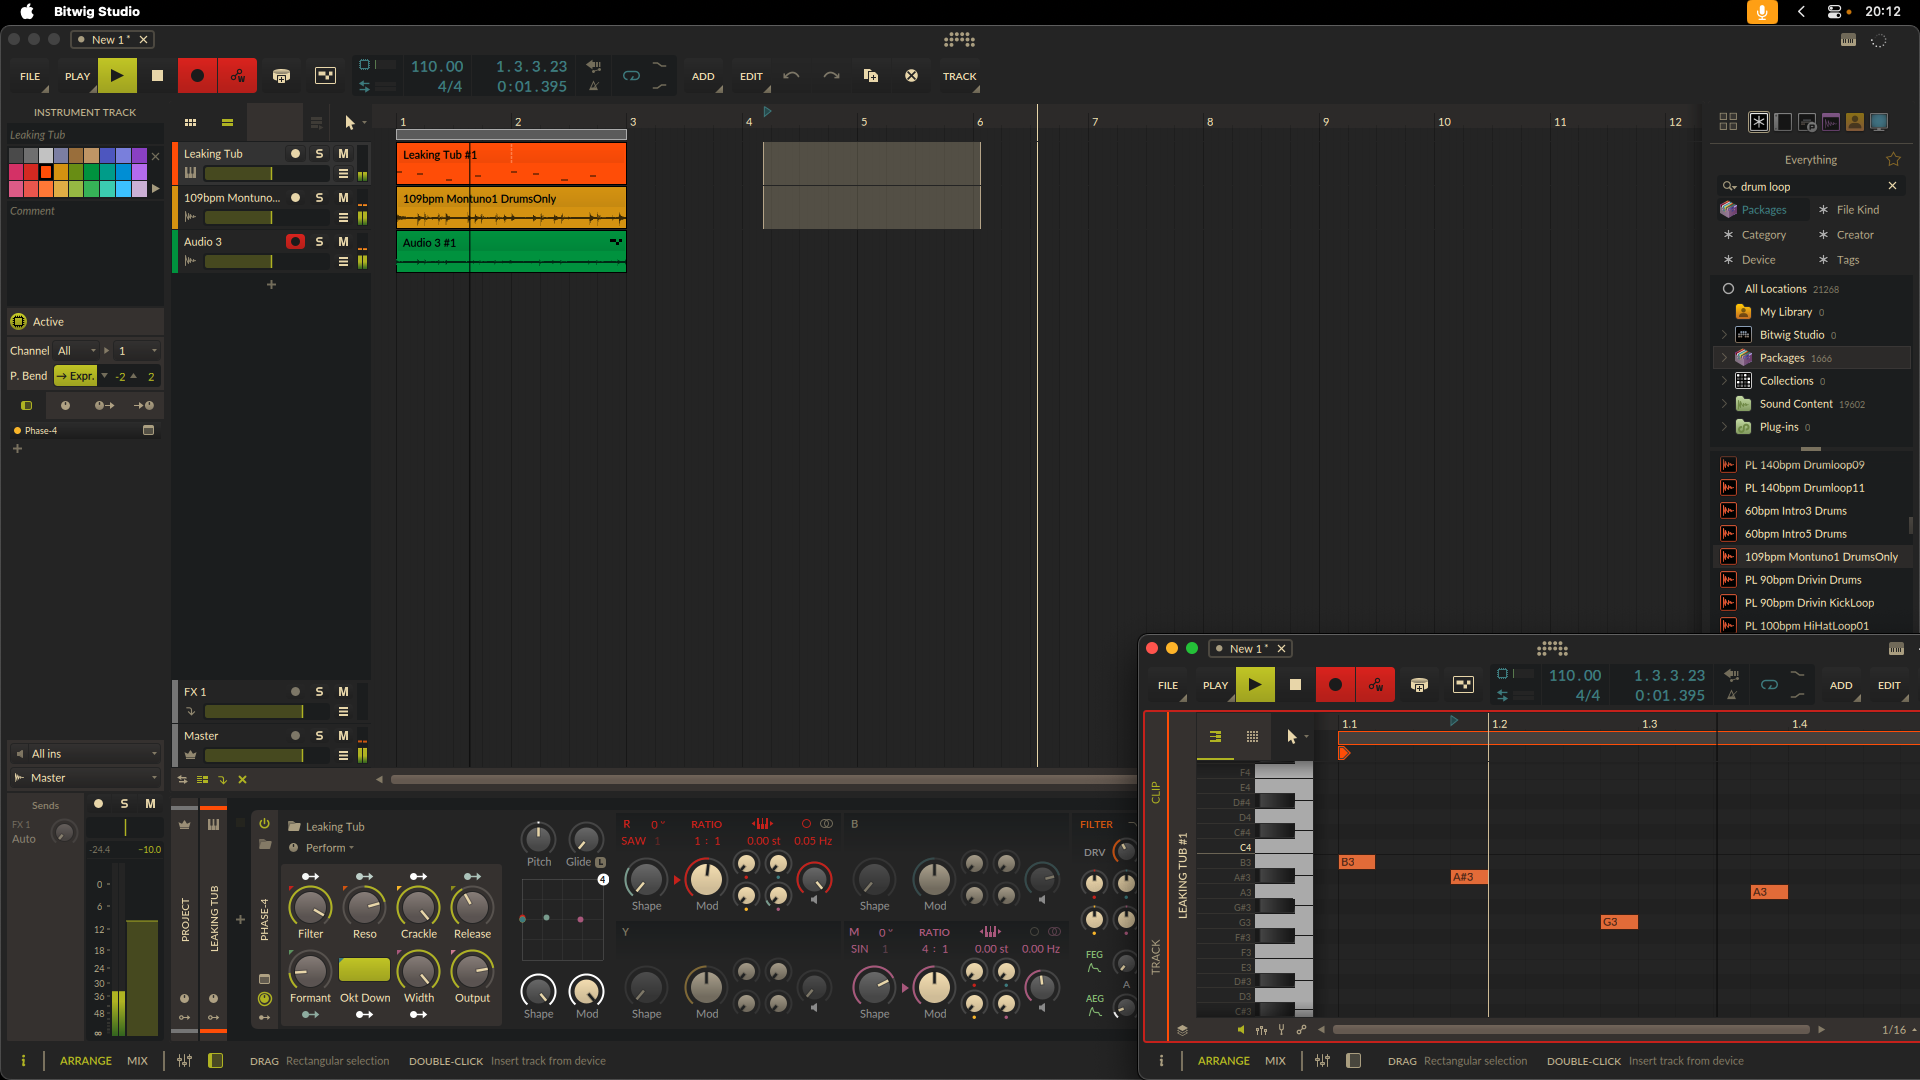Toggle S button on Audio 3 track
Image resolution: width=1920 pixels, height=1080 pixels.
[319, 241]
